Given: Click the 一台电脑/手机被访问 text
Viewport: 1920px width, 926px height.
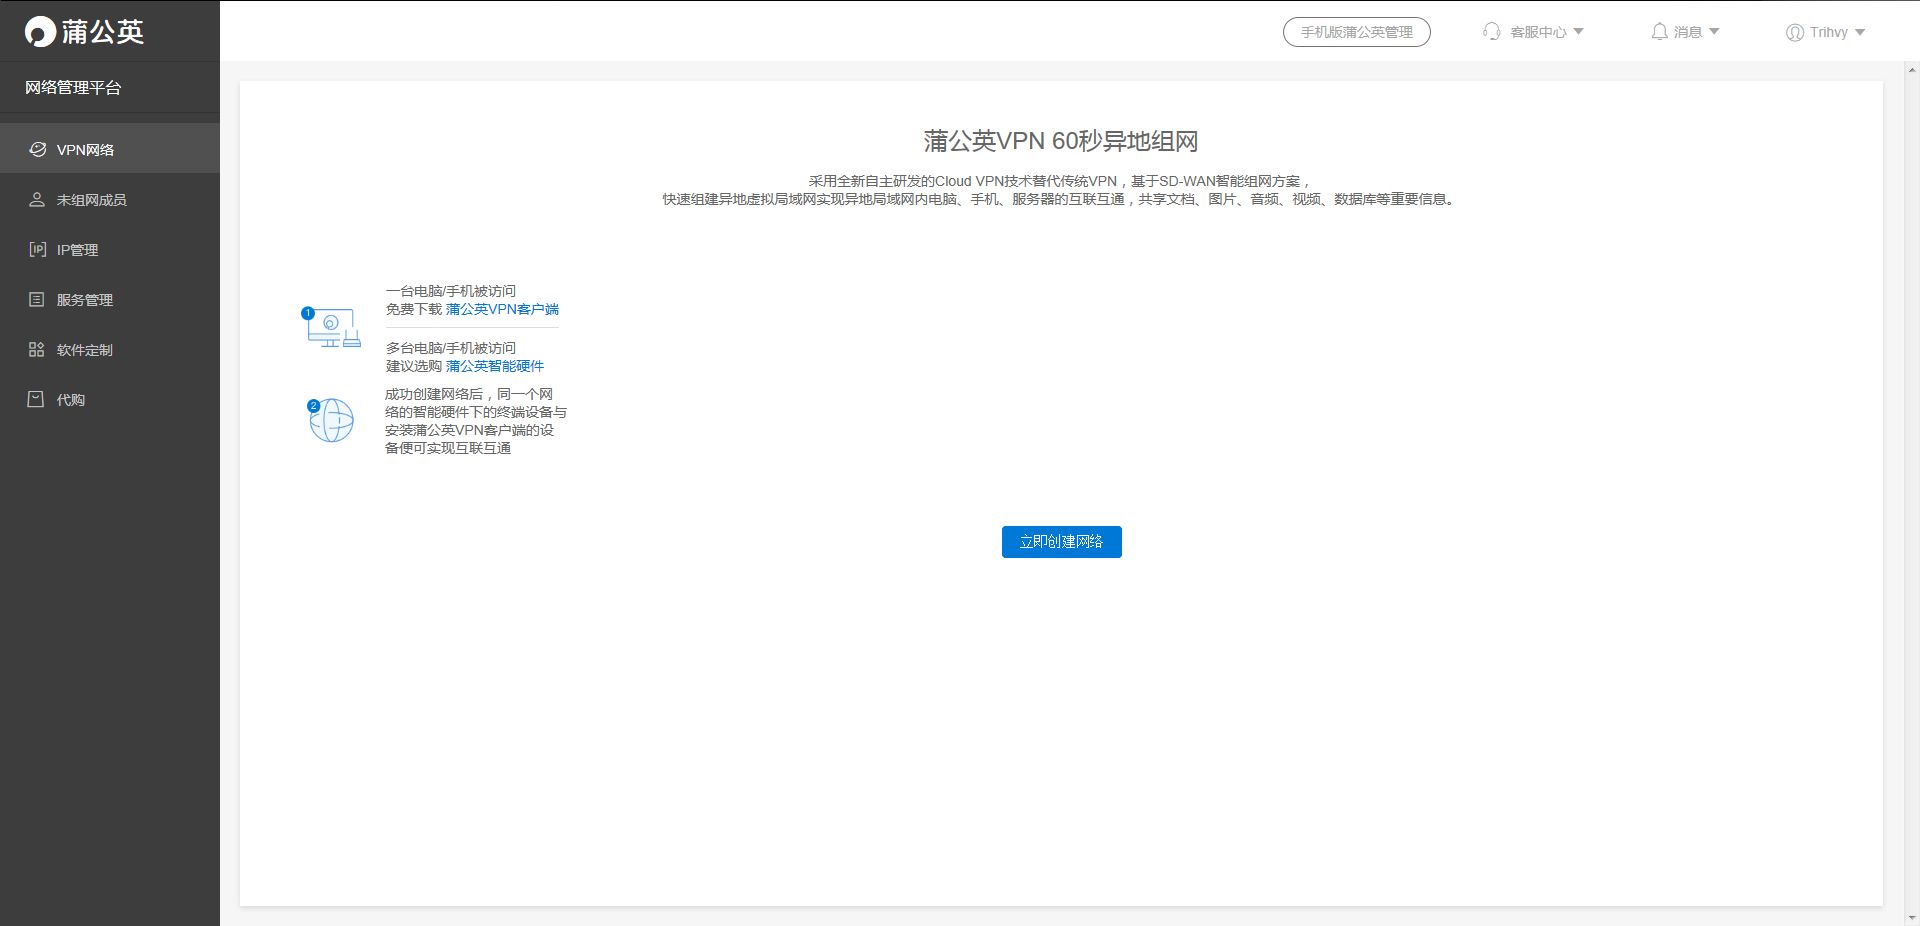Looking at the screenshot, I should point(451,291).
